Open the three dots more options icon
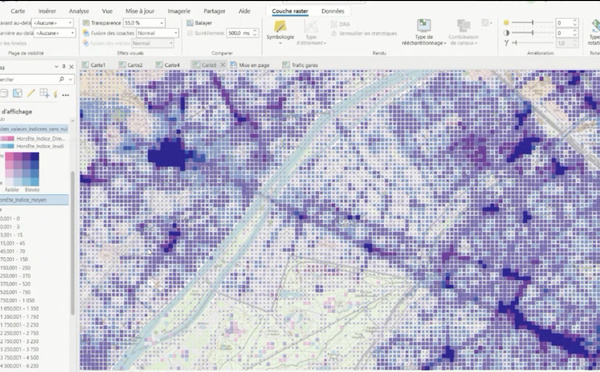 [x=65, y=95]
